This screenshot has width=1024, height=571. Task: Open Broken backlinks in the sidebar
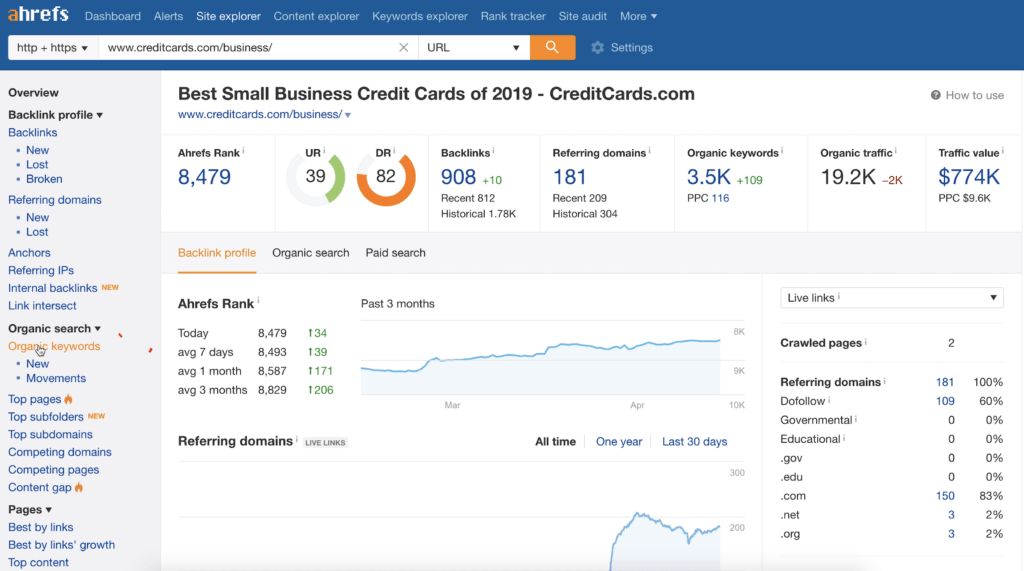point(44,178)
